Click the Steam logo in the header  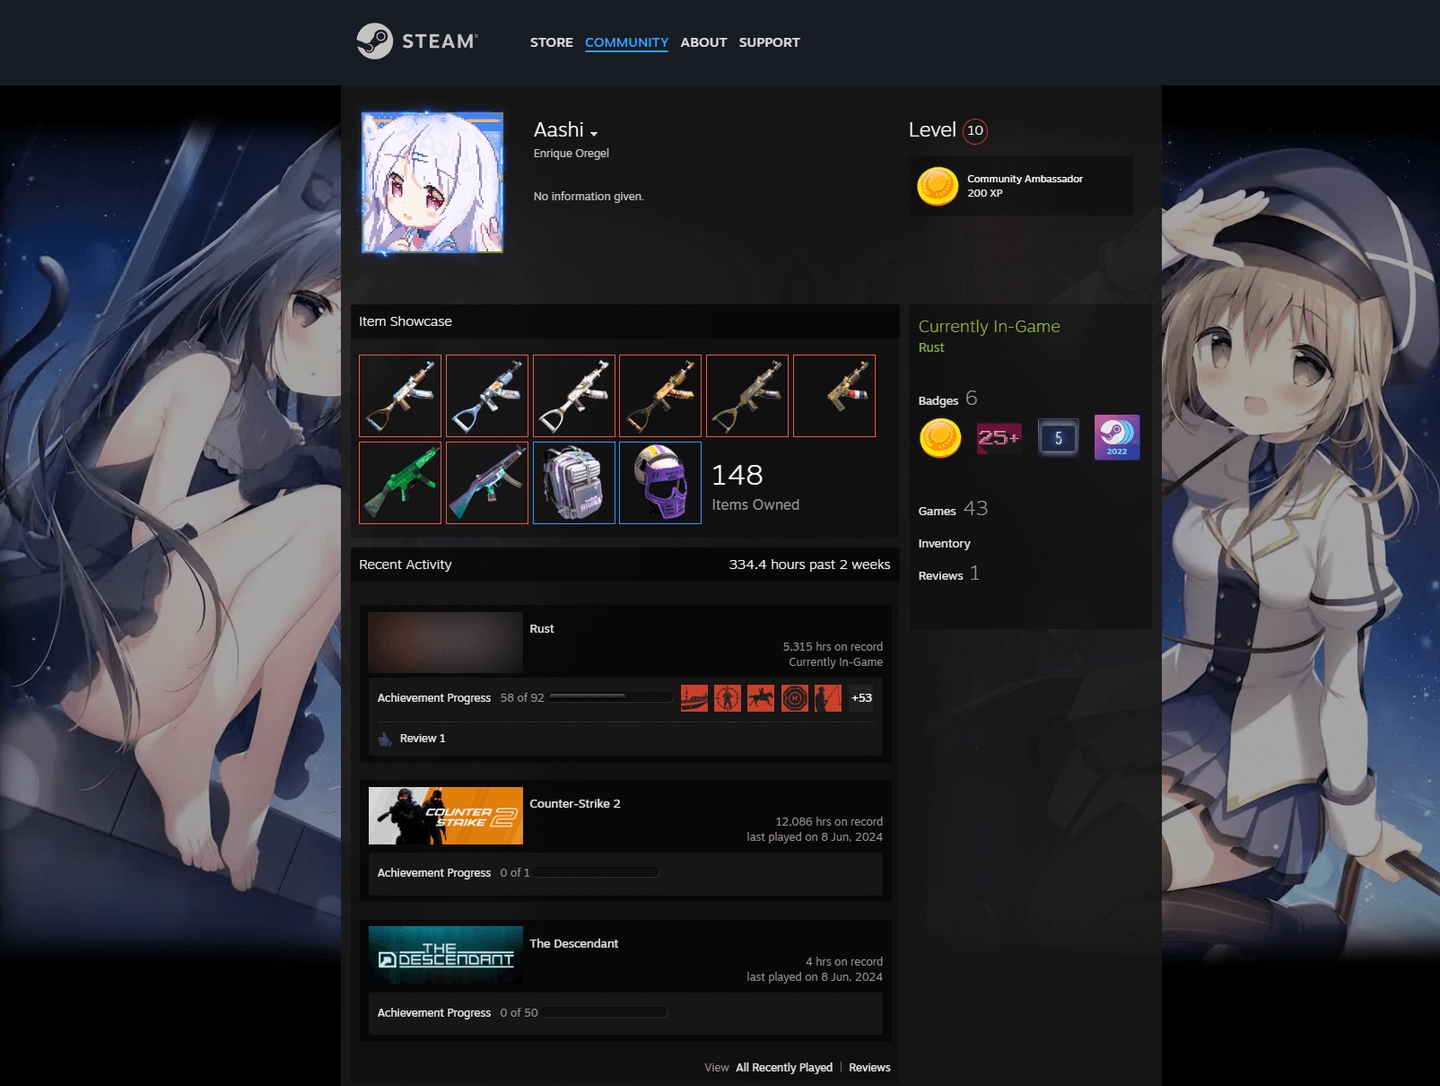click(x=417, y=41)
